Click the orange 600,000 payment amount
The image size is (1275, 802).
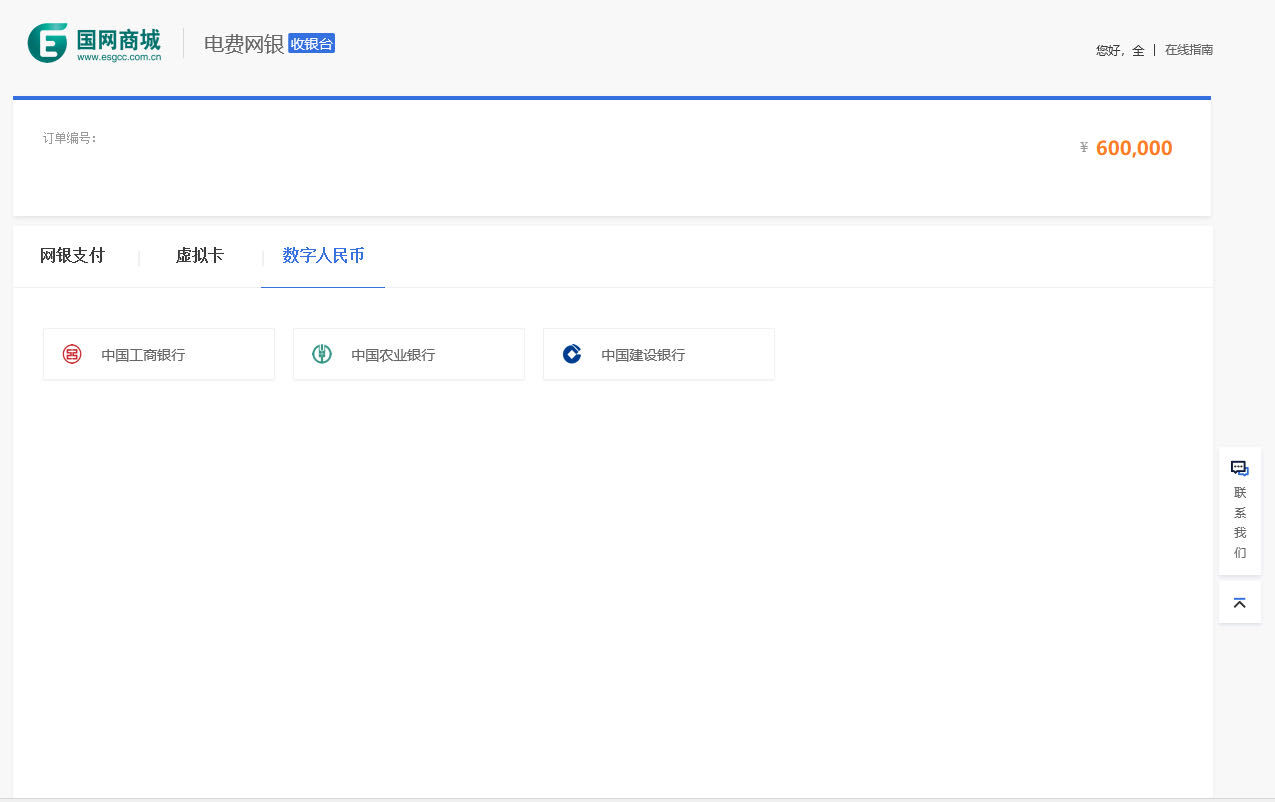click(1134, 148)
